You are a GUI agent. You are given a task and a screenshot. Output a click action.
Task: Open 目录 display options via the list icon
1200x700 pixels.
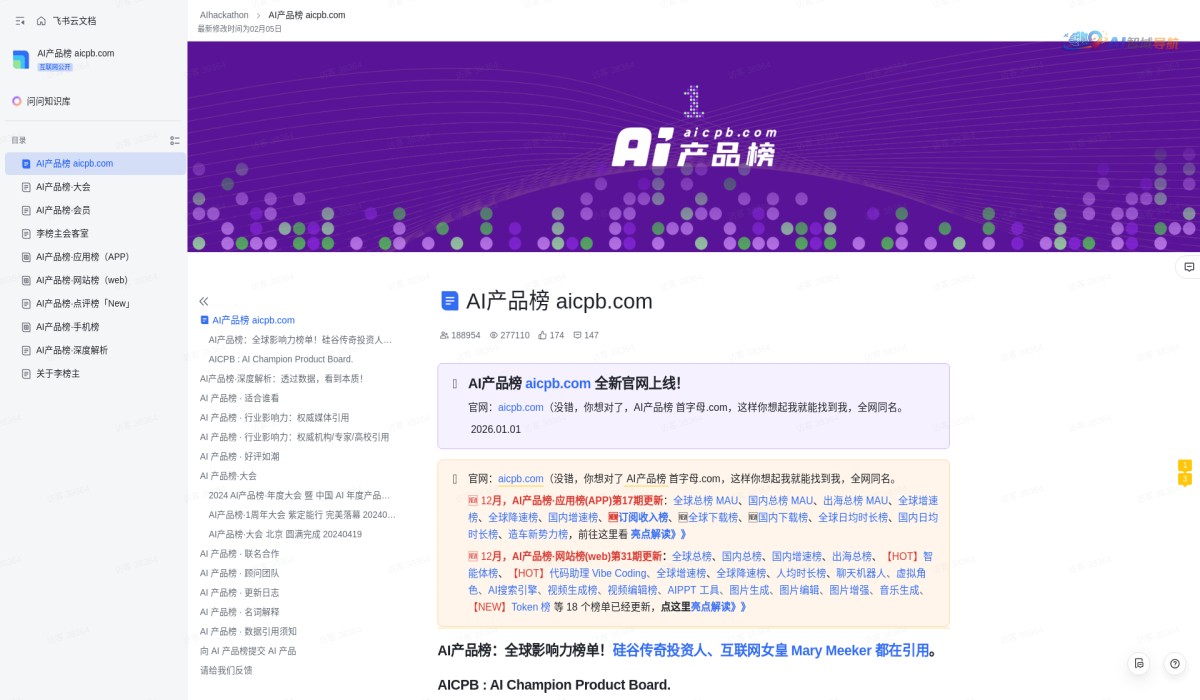click(x=175, y=140)
